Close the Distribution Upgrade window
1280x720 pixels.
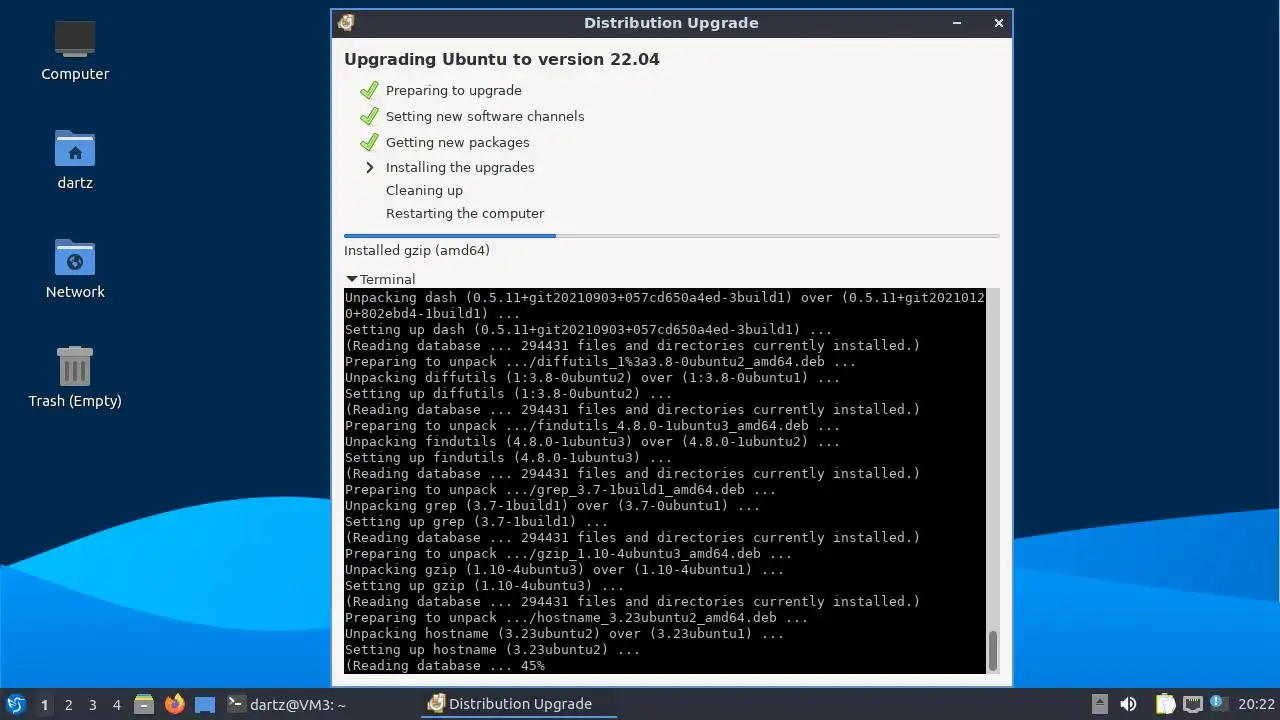(998, 23)
